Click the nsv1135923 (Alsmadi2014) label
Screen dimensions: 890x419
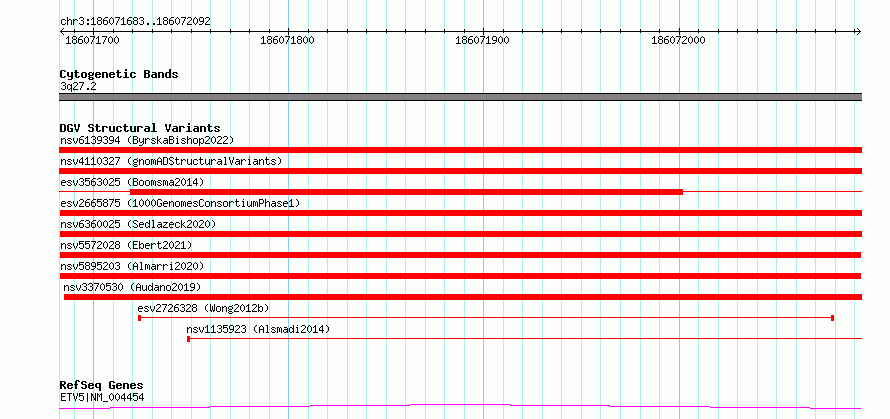258,329
